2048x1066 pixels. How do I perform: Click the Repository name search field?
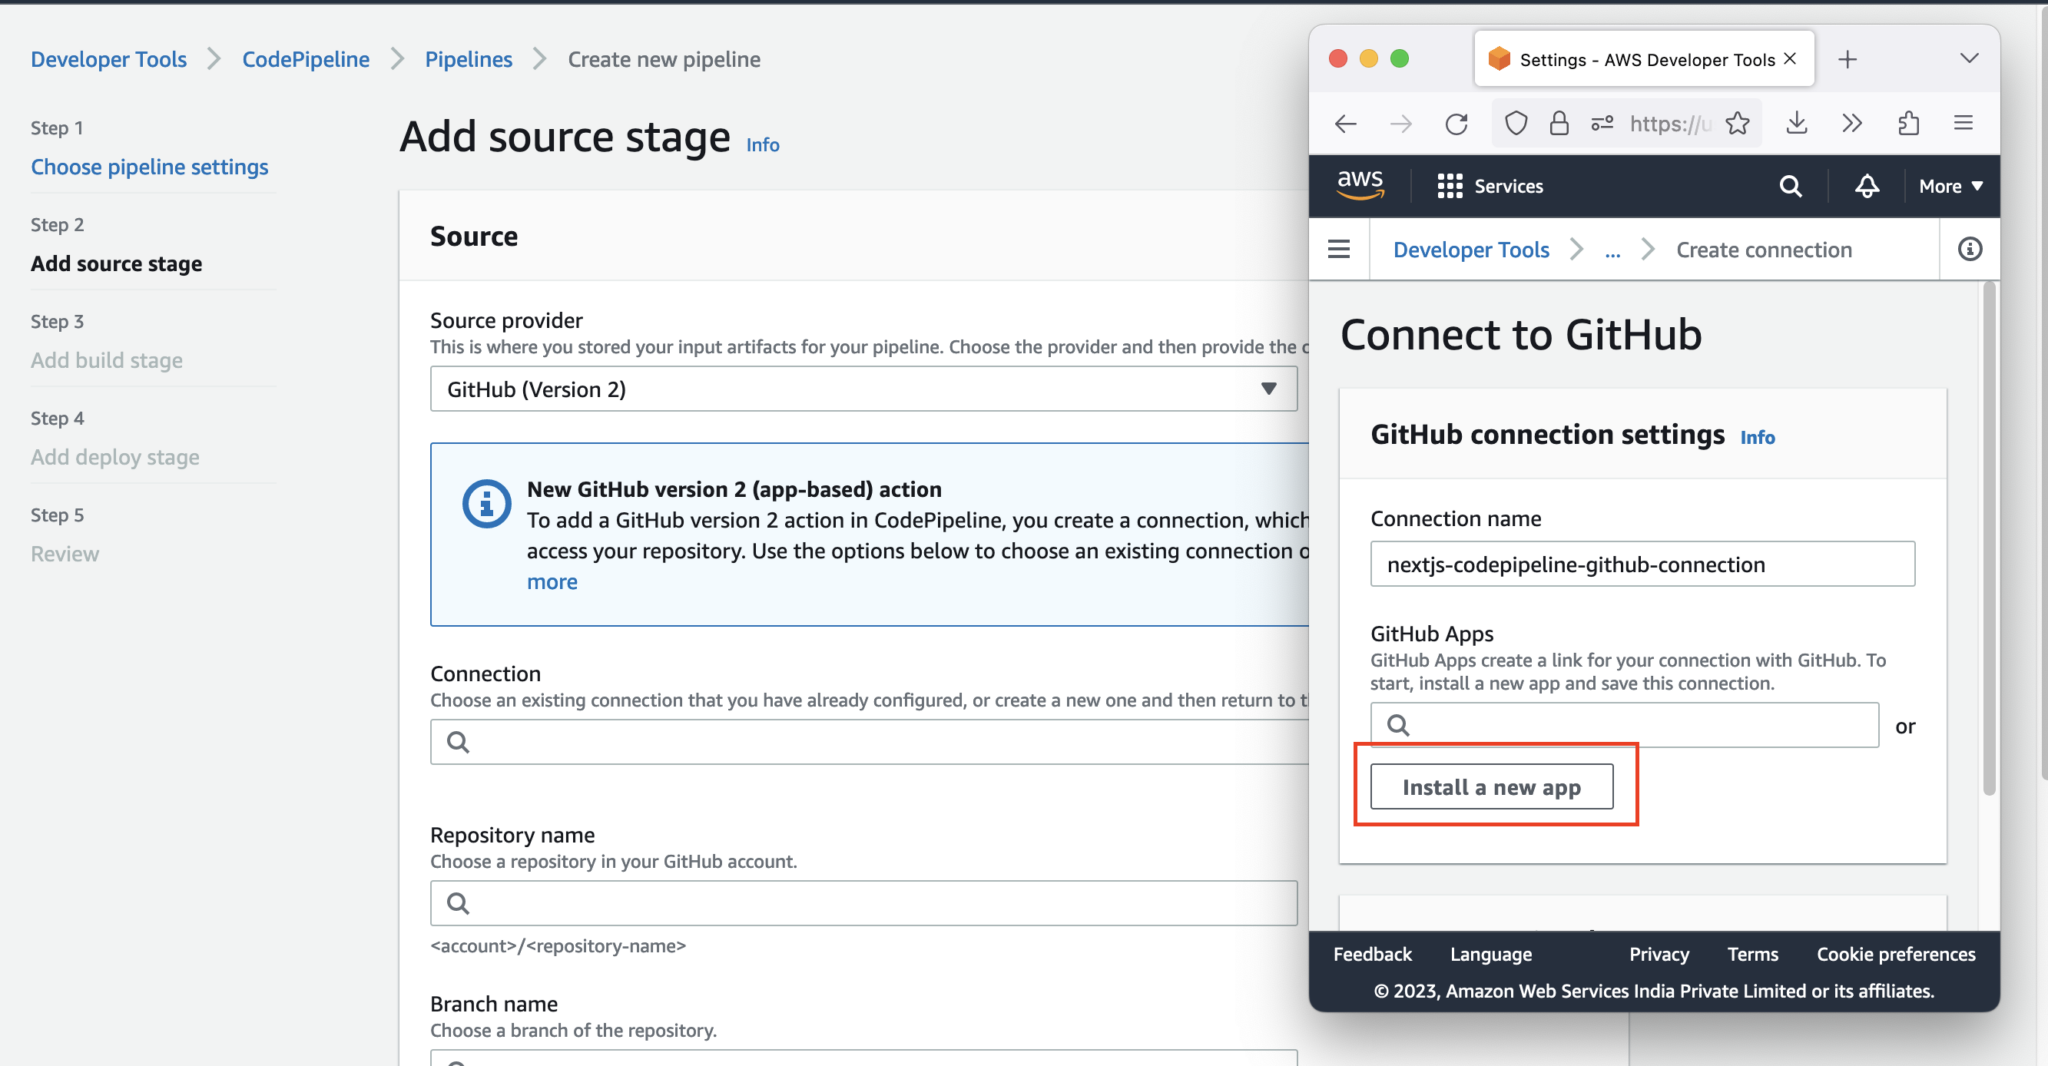click(x=863, y=903)
